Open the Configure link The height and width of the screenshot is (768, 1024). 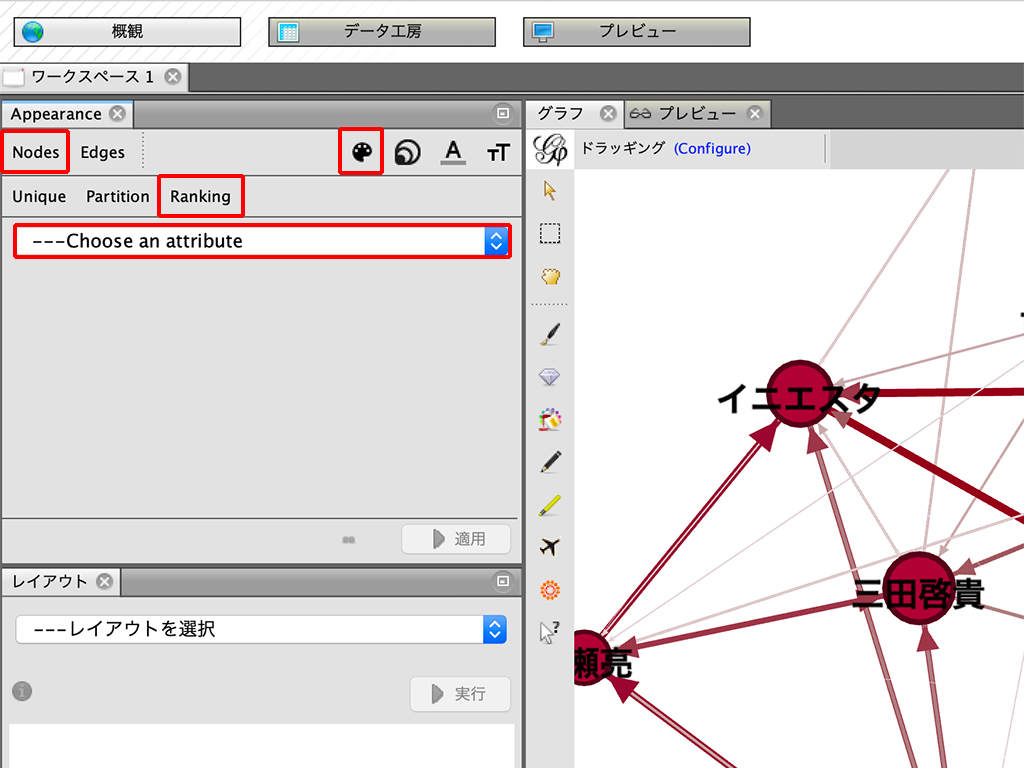click(712, 148)
